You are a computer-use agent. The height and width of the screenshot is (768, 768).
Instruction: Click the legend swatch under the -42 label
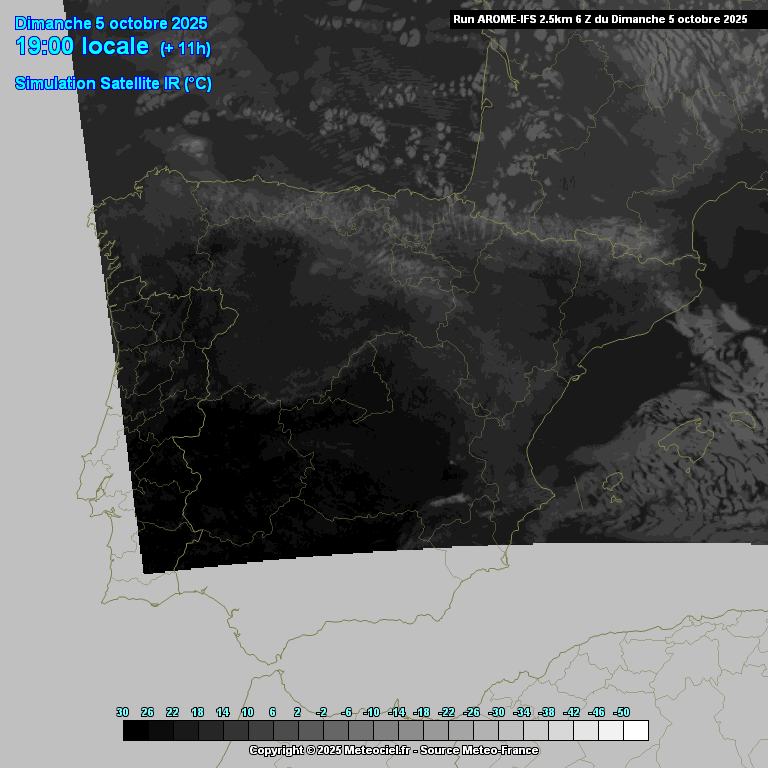[585, 731]
